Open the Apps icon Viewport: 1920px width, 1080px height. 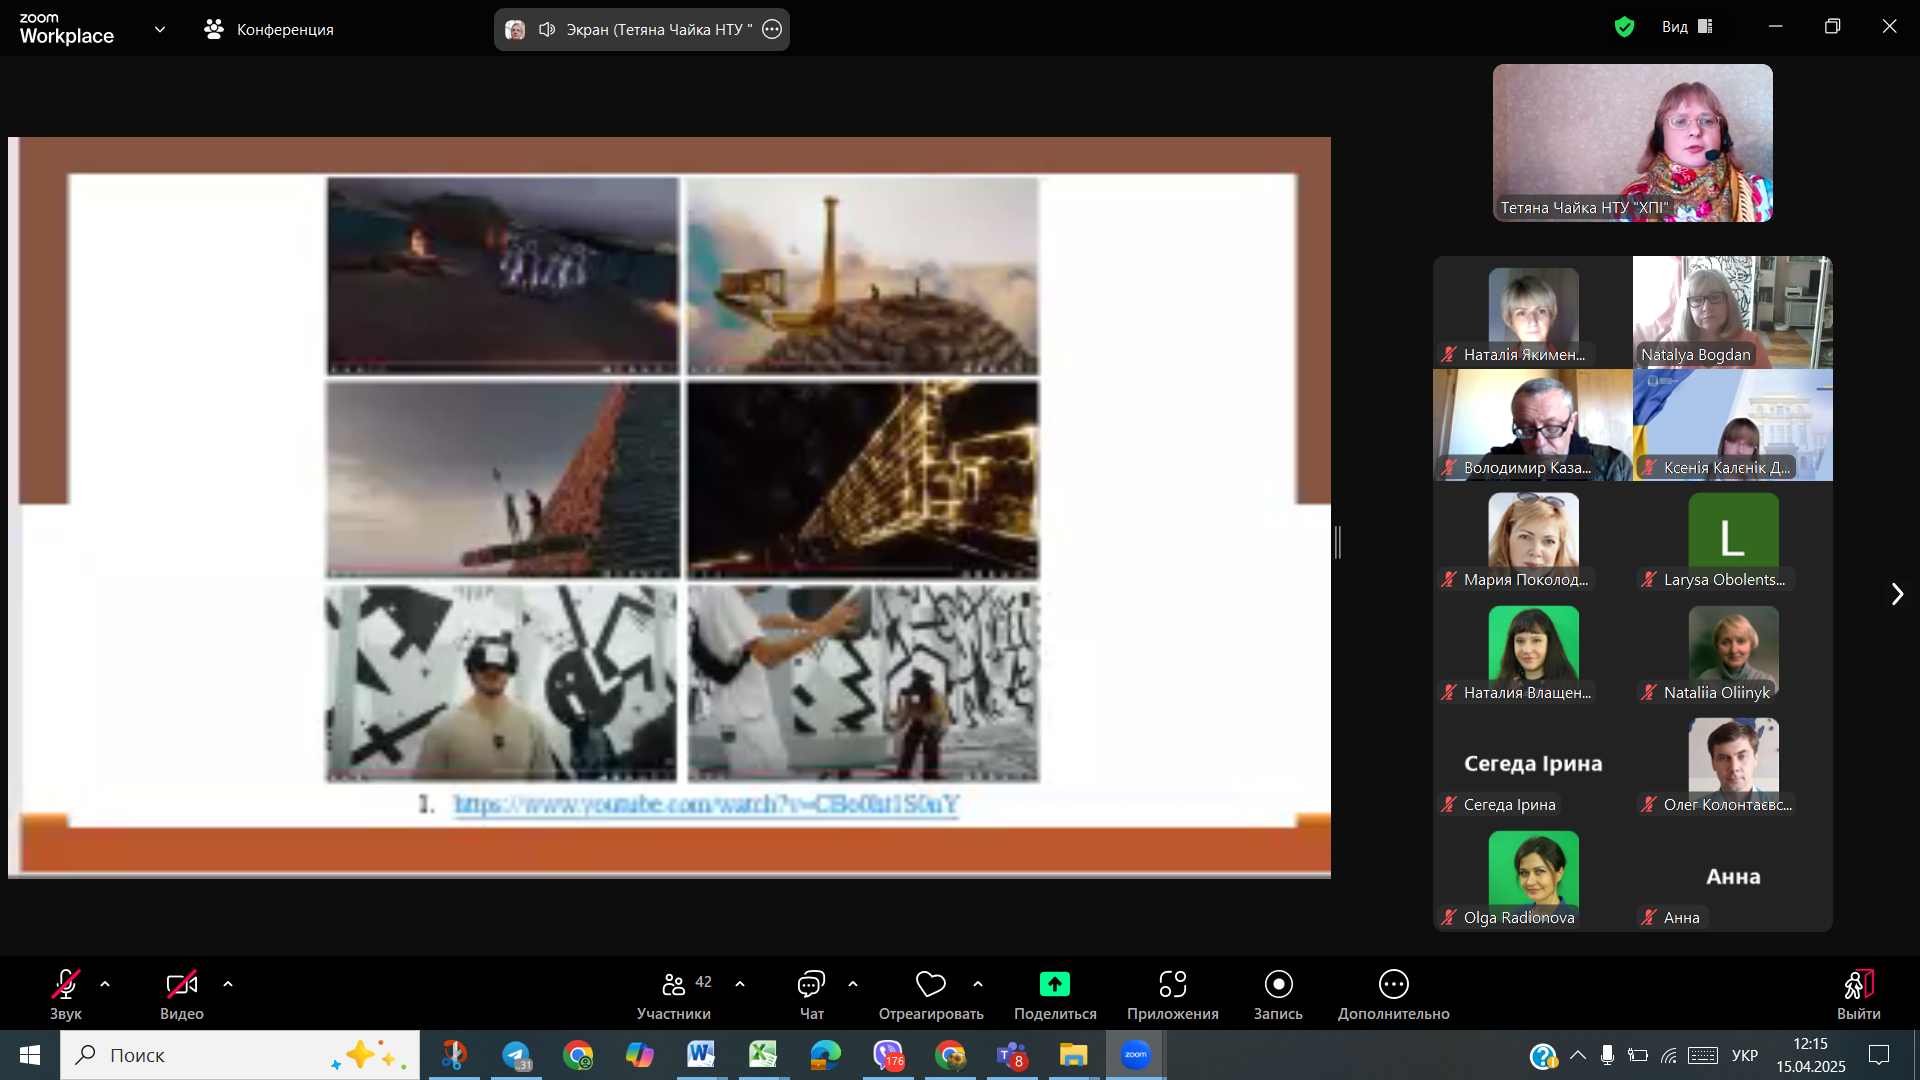pyautogui.click(x=1172, y=985)
